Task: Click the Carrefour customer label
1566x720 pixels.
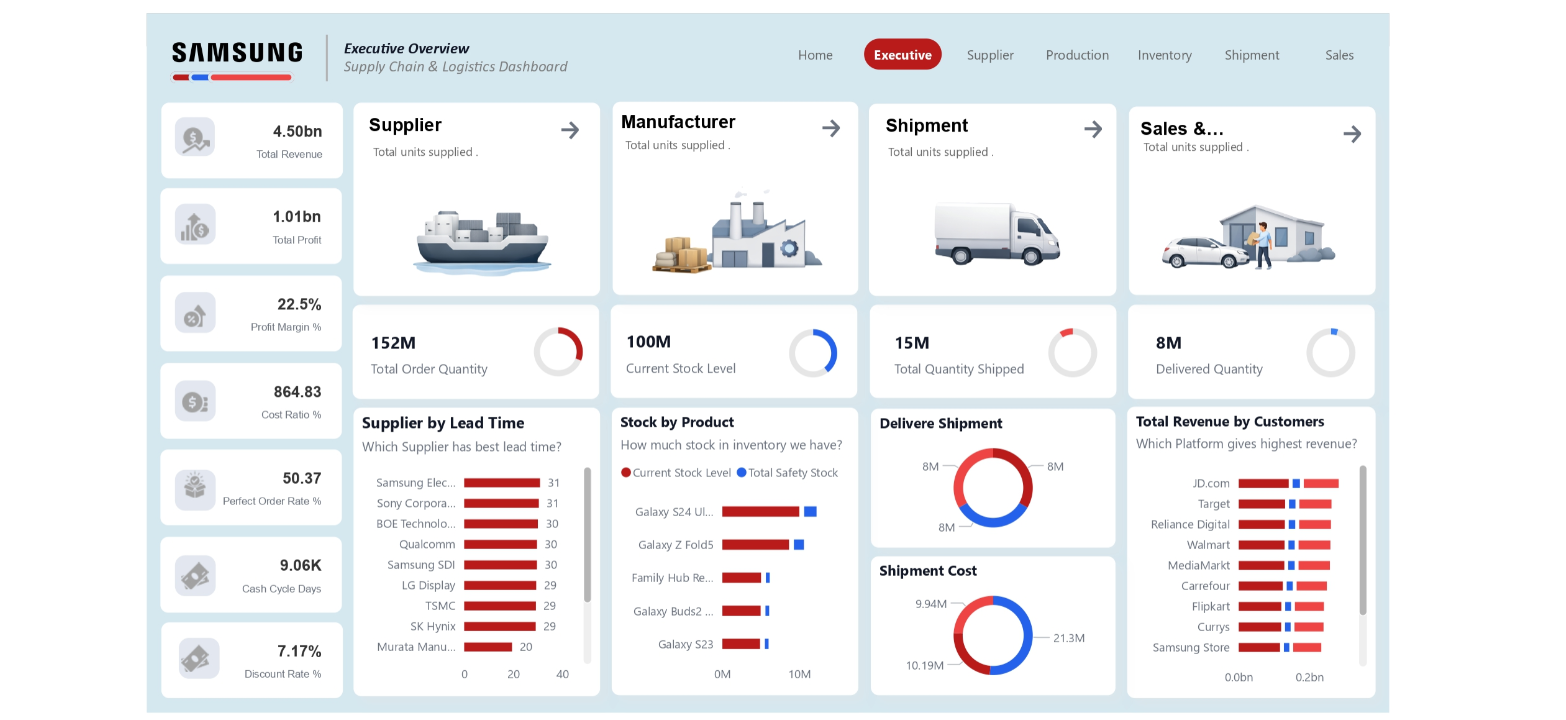Action: (1205, 586)
